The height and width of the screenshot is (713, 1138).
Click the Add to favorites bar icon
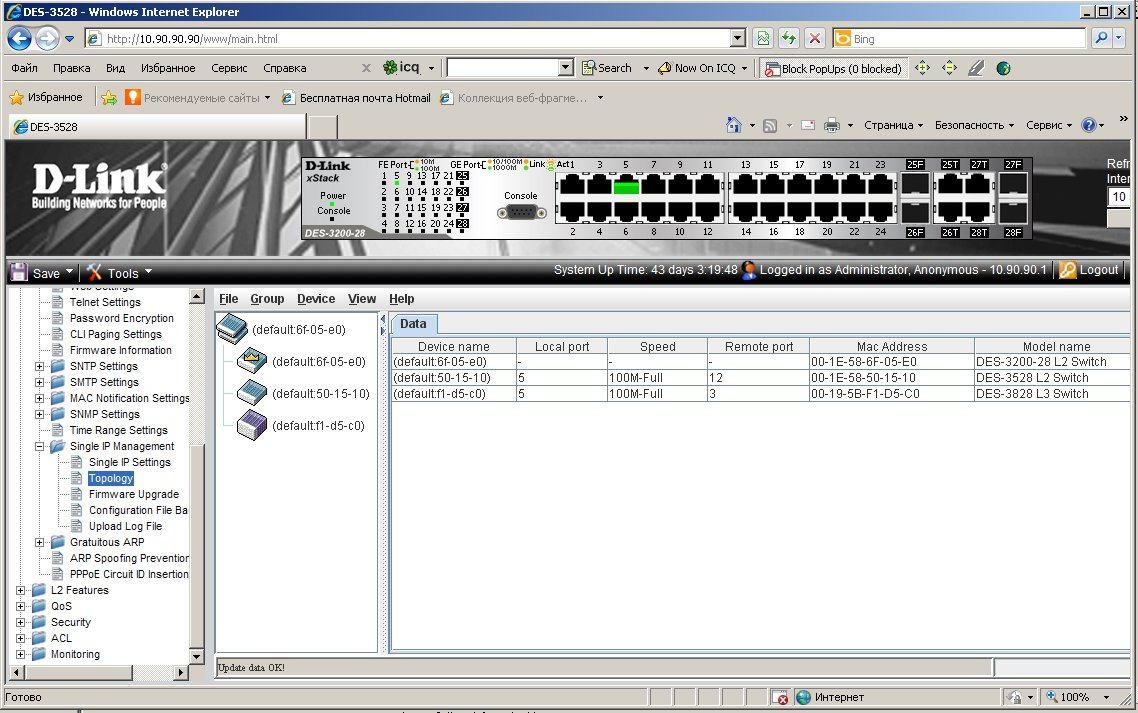click(109, 97)
